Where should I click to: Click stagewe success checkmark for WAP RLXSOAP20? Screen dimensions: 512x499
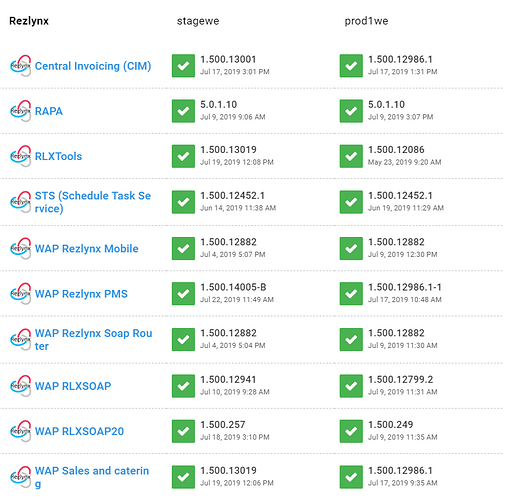183,431
